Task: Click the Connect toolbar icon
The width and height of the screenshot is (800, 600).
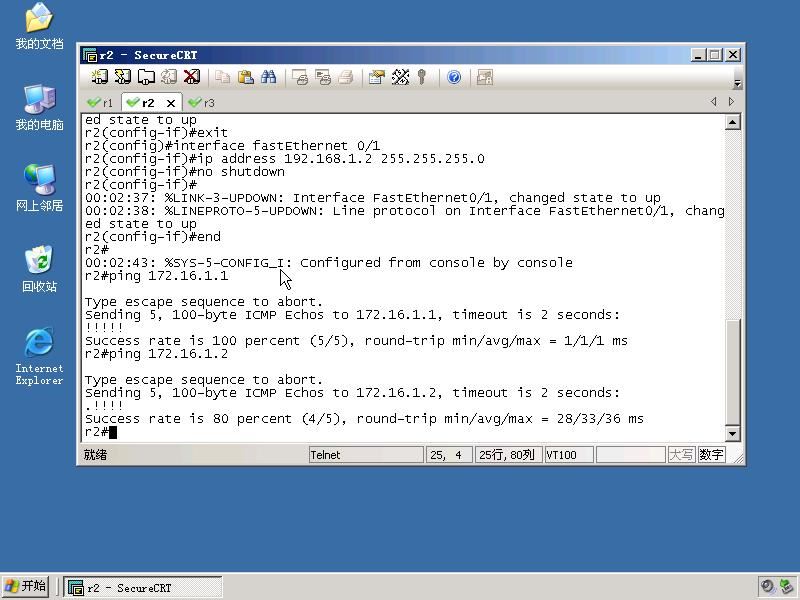Action: [x=99, y=77]
